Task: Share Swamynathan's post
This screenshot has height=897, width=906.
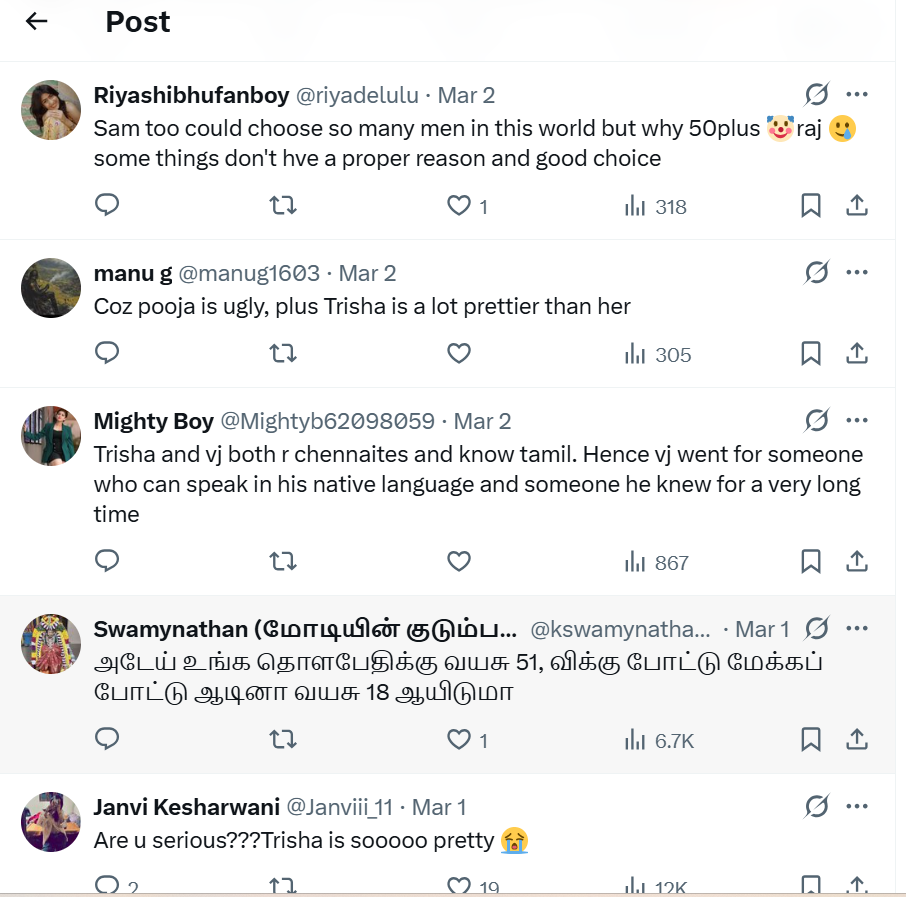Action: pyautogui.click(x=857, y=739)
